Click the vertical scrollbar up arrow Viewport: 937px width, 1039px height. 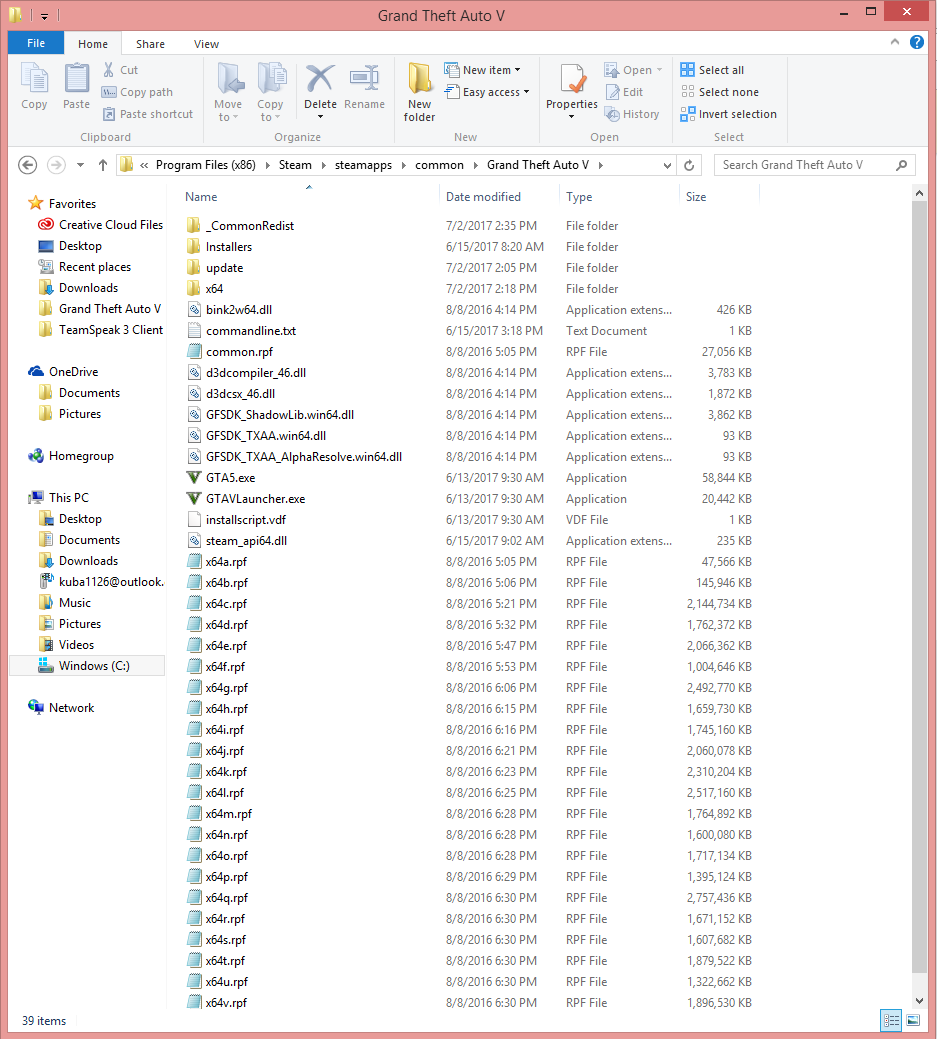(919, 193)
